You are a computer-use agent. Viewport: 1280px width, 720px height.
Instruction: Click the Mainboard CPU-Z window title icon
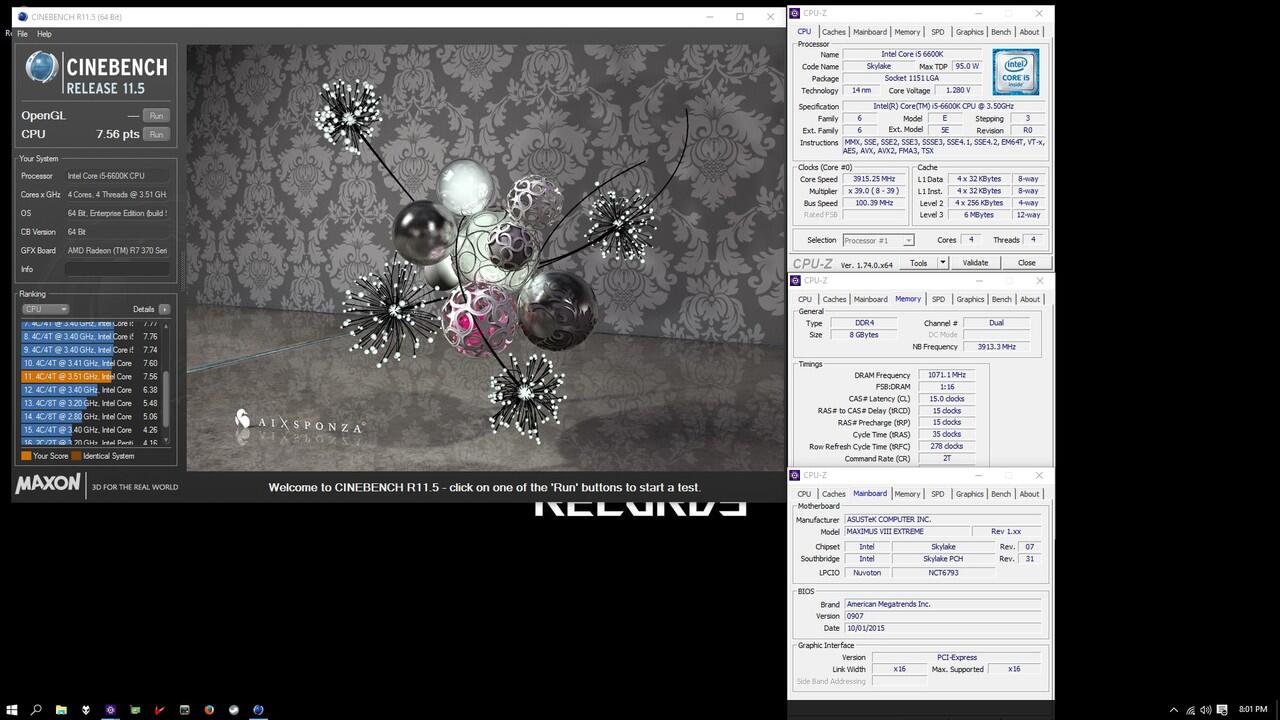(x=795, y=475)
